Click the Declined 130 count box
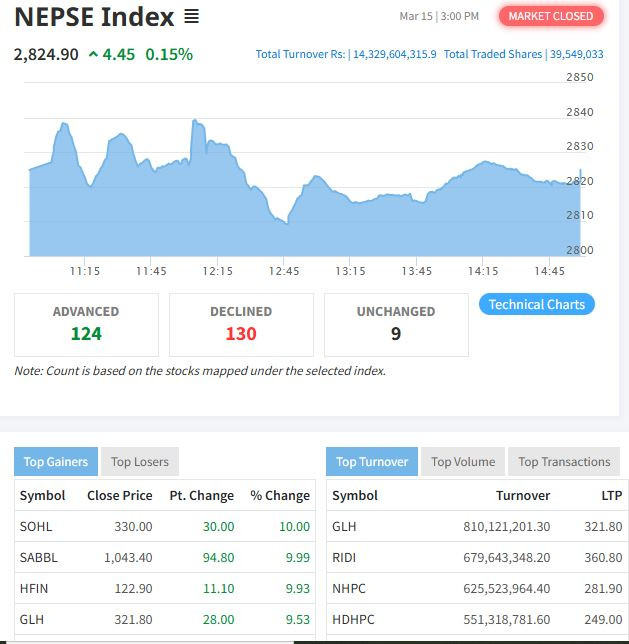 [241, 324]
